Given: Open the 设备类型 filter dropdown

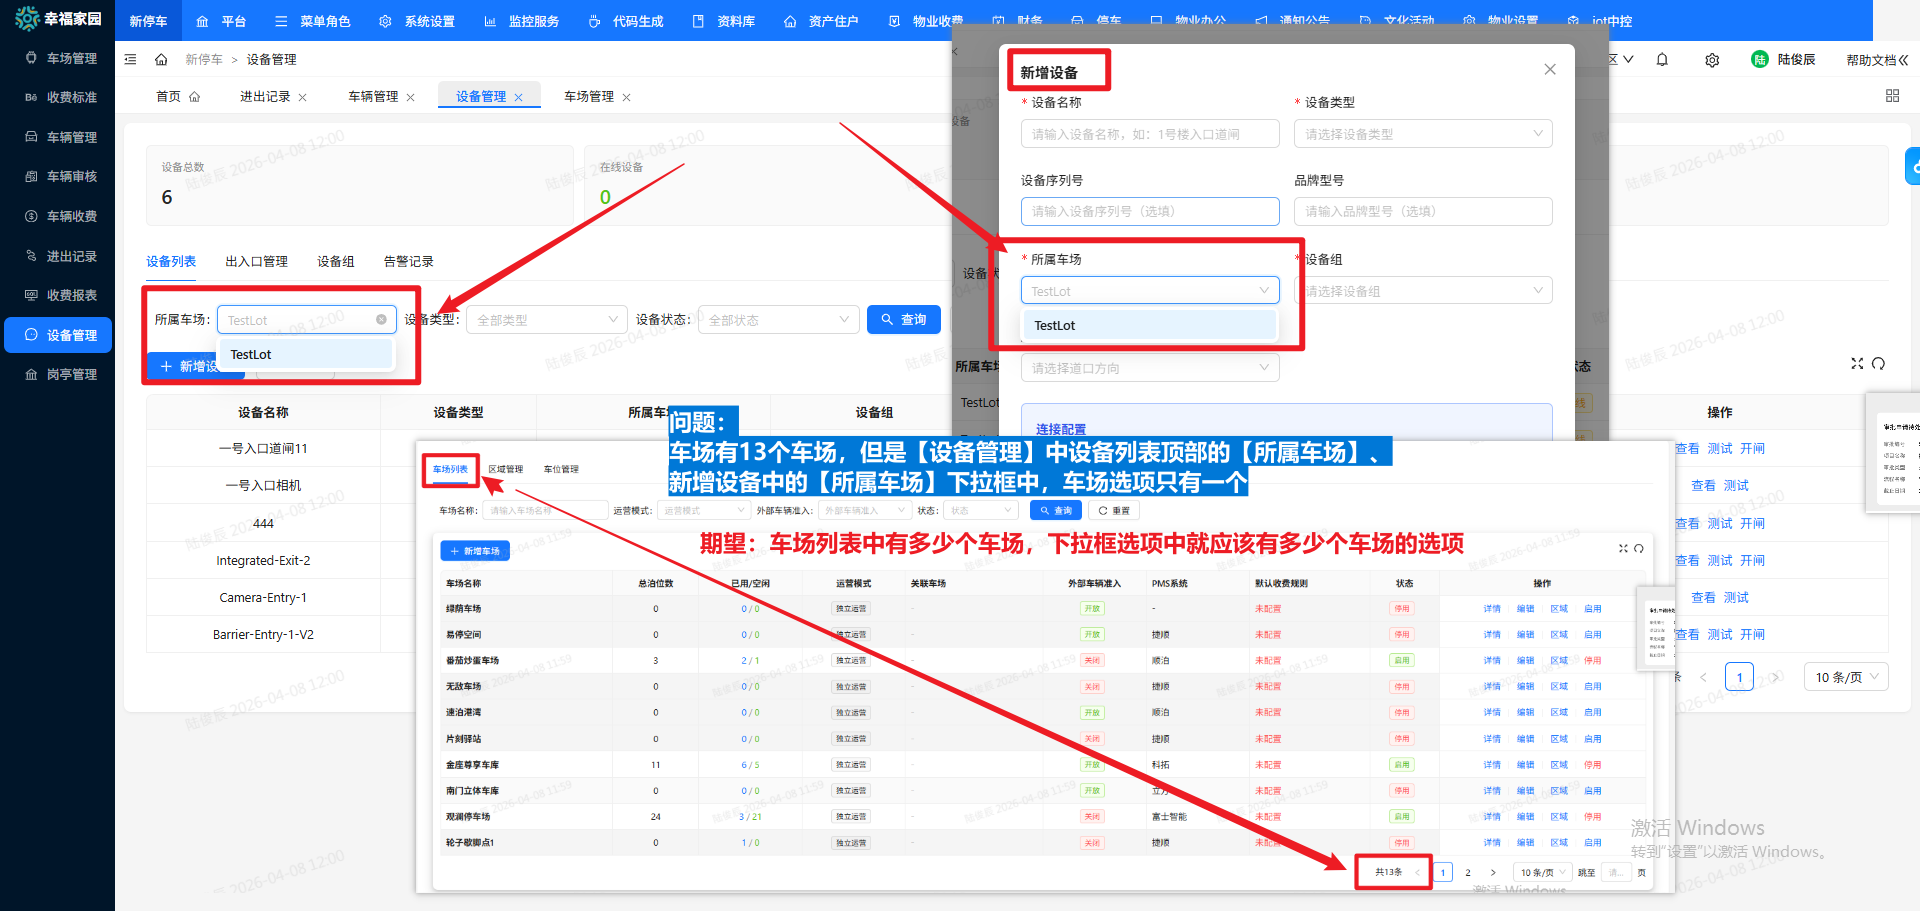Looking at the screenshot, I should pyautogui.click(x=546, y=320).
